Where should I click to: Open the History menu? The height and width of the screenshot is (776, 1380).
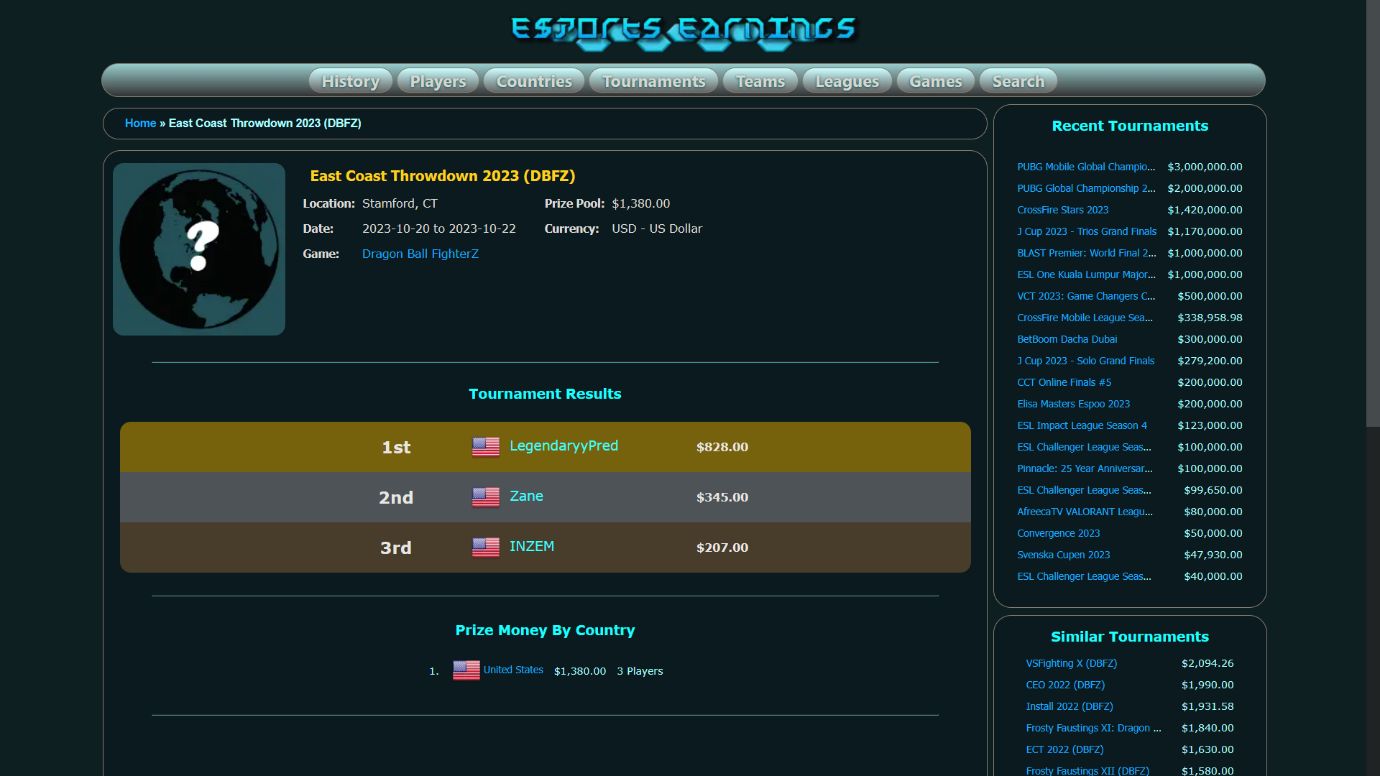click(x=350, y=81)
